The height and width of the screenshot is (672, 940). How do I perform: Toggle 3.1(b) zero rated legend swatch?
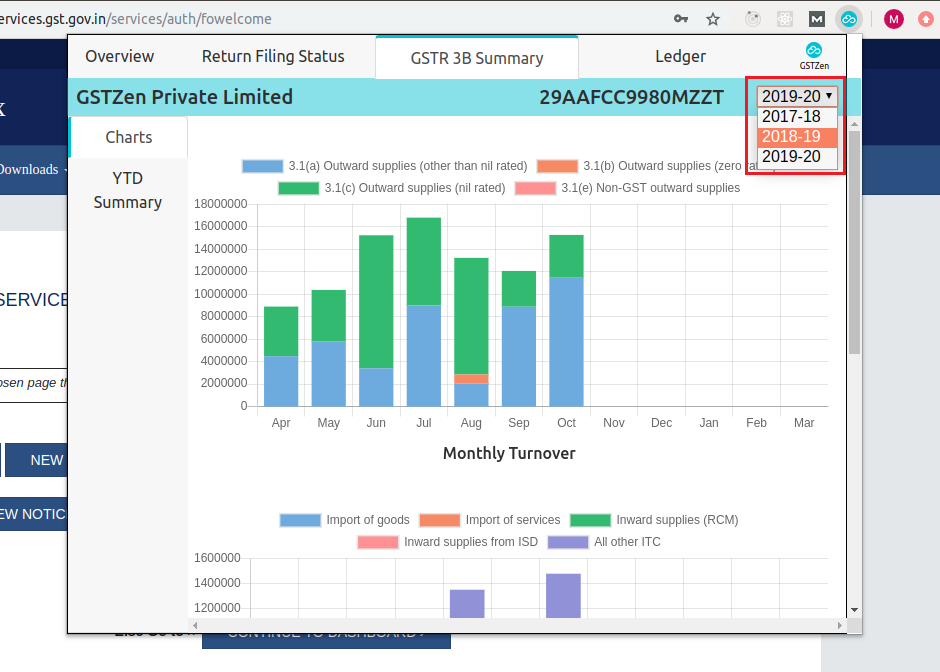coord(557,166)
